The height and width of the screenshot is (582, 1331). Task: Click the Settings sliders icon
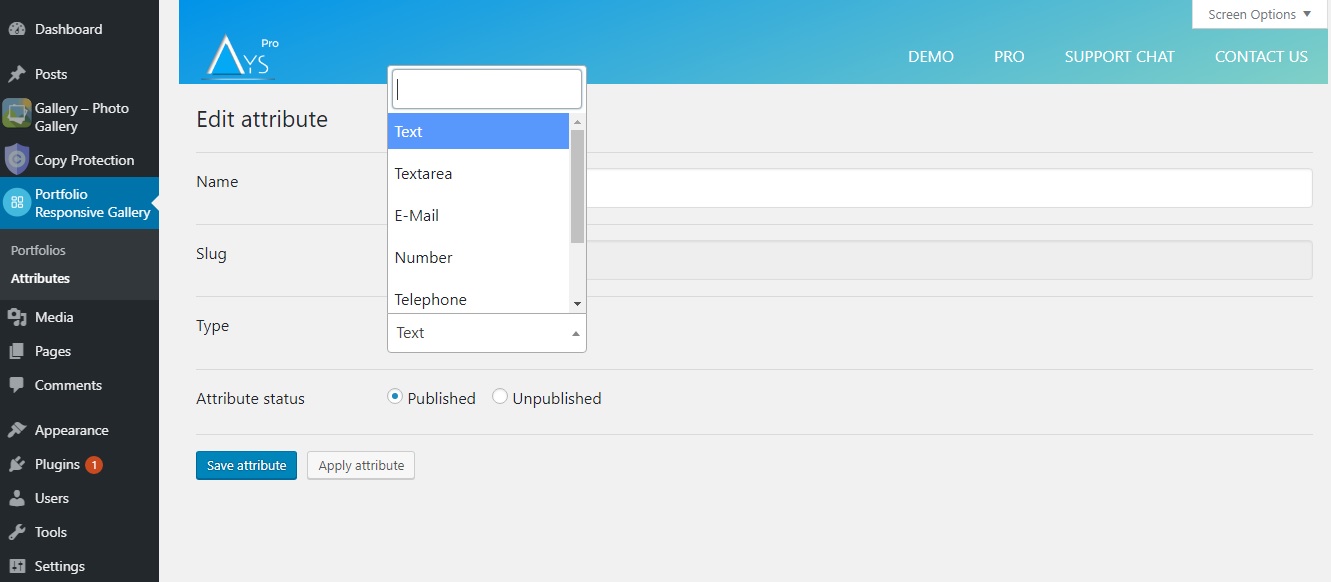[x=16, y=566]
